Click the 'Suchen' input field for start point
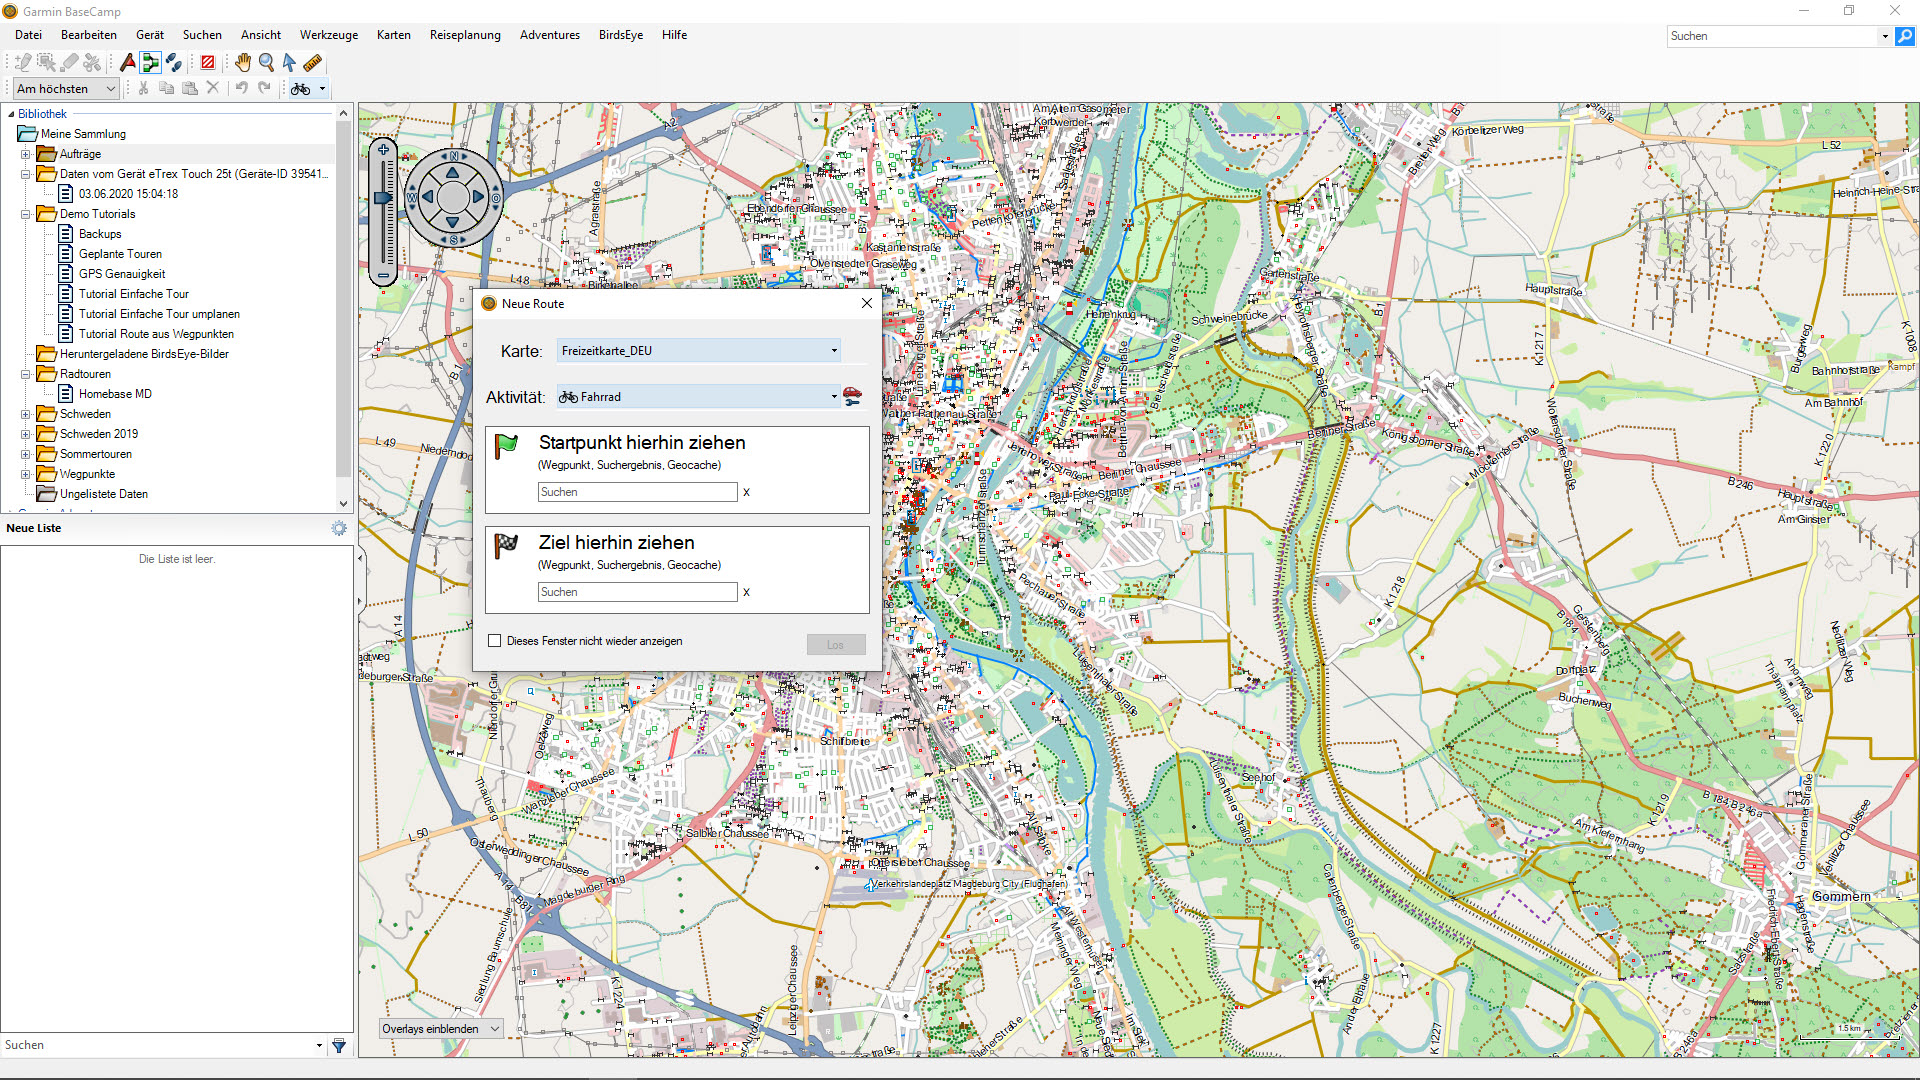The width and height of the screenshot is (1920, 1080). tap(637, 491)
